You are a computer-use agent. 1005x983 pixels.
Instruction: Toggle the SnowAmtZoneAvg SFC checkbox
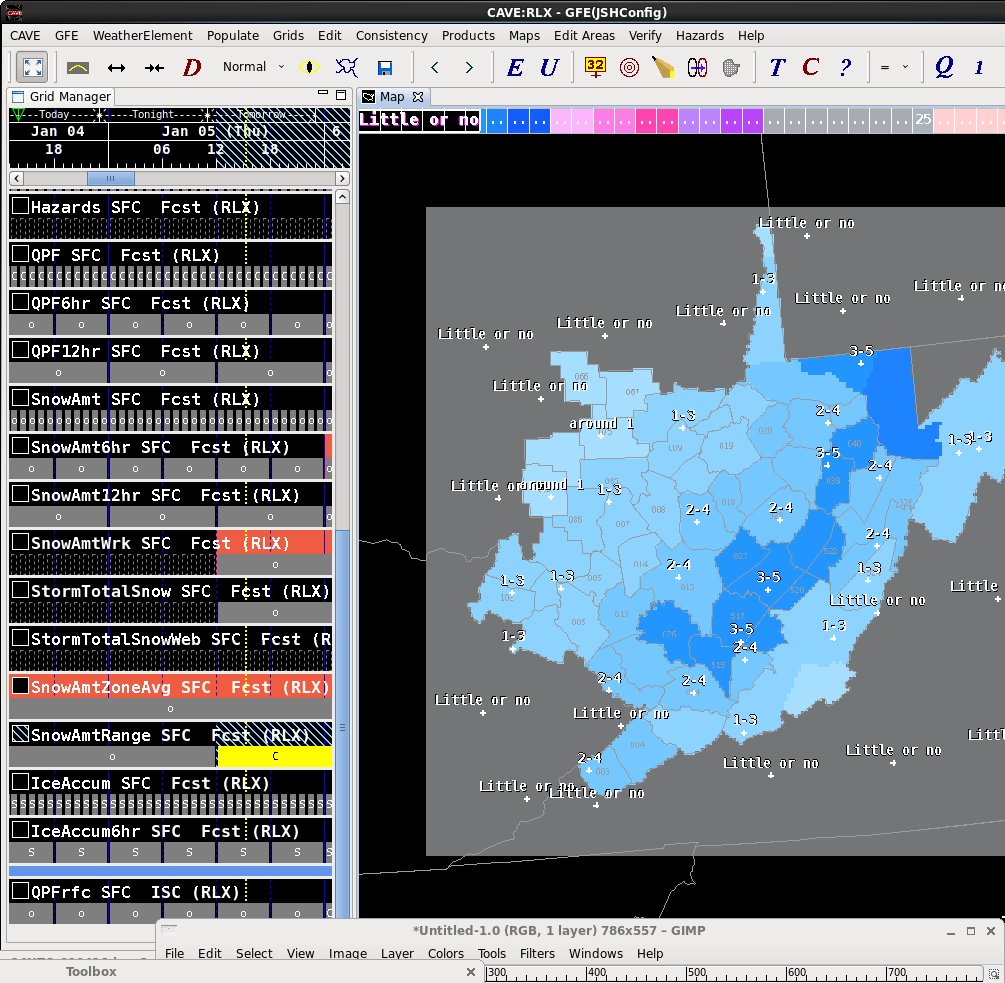pyautogui.click(x=21, y=686)
